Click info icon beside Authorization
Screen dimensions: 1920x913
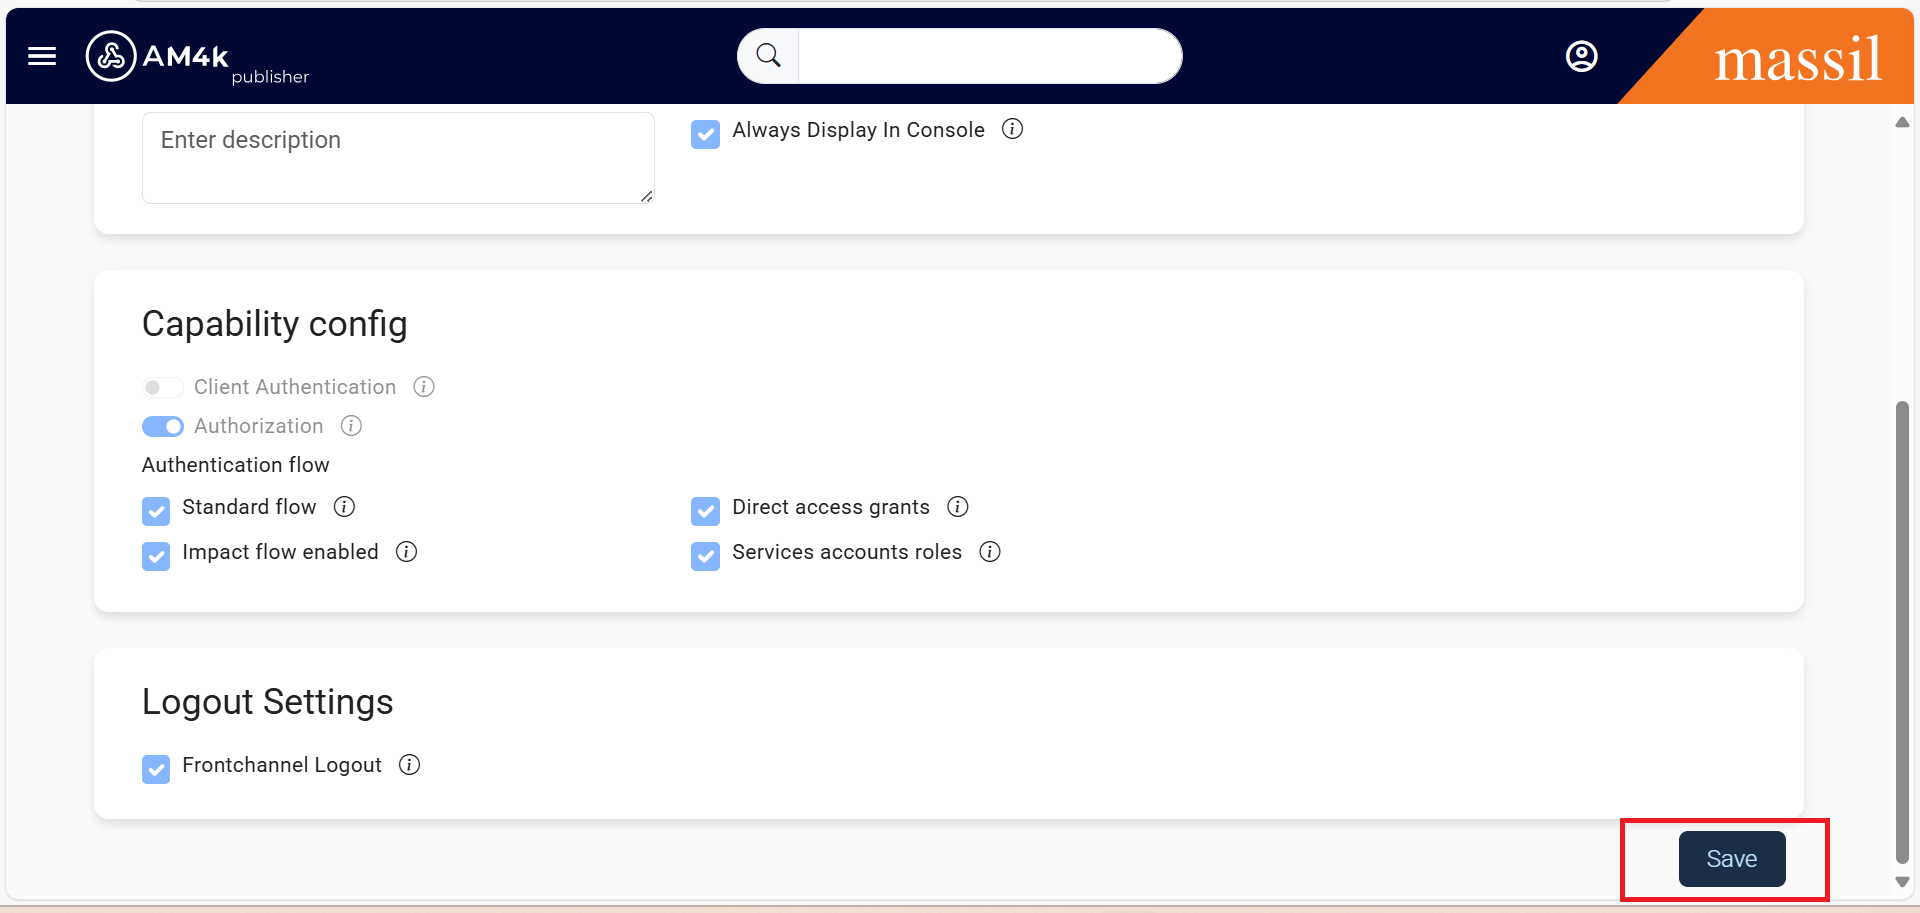pos(351,426)
